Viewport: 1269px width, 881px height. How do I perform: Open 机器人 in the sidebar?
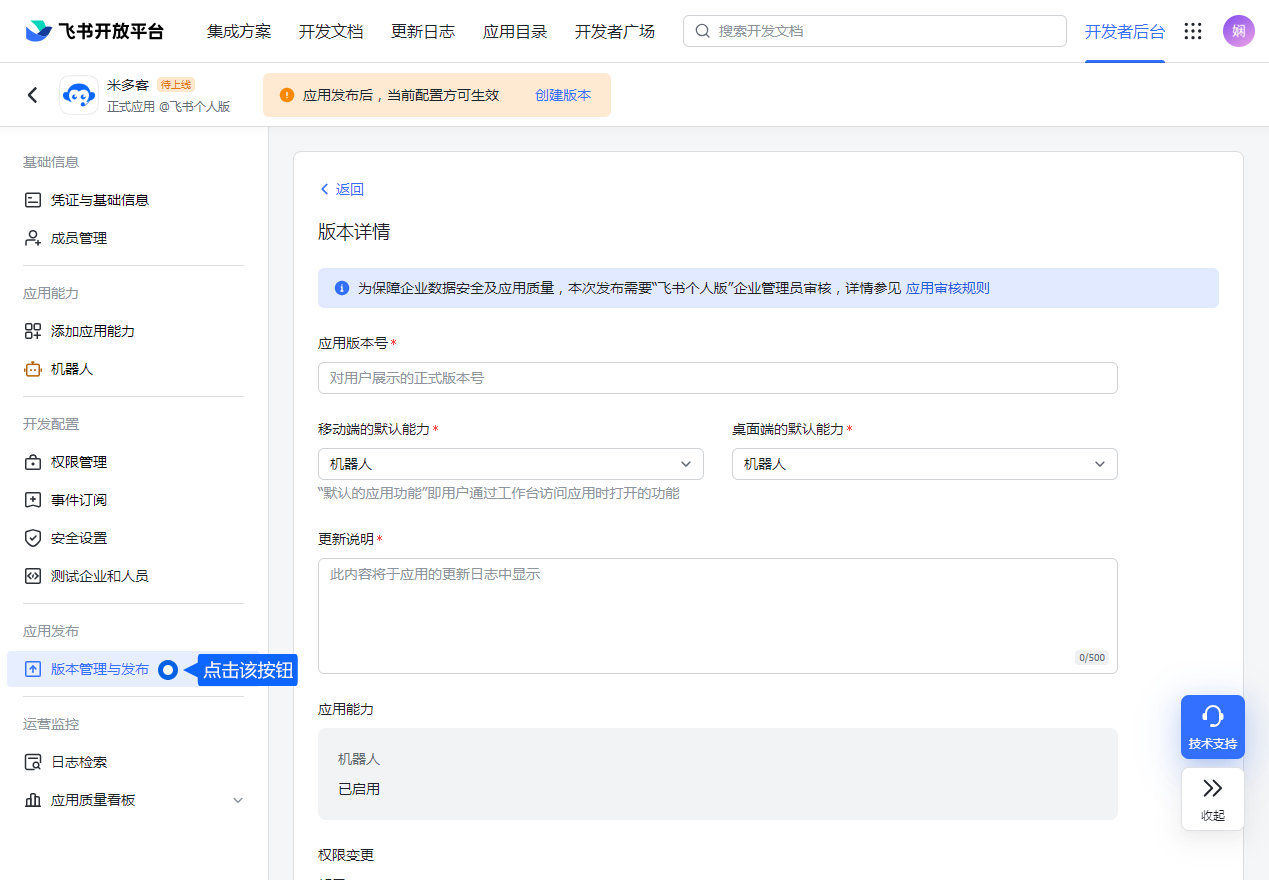click(72, 369)
